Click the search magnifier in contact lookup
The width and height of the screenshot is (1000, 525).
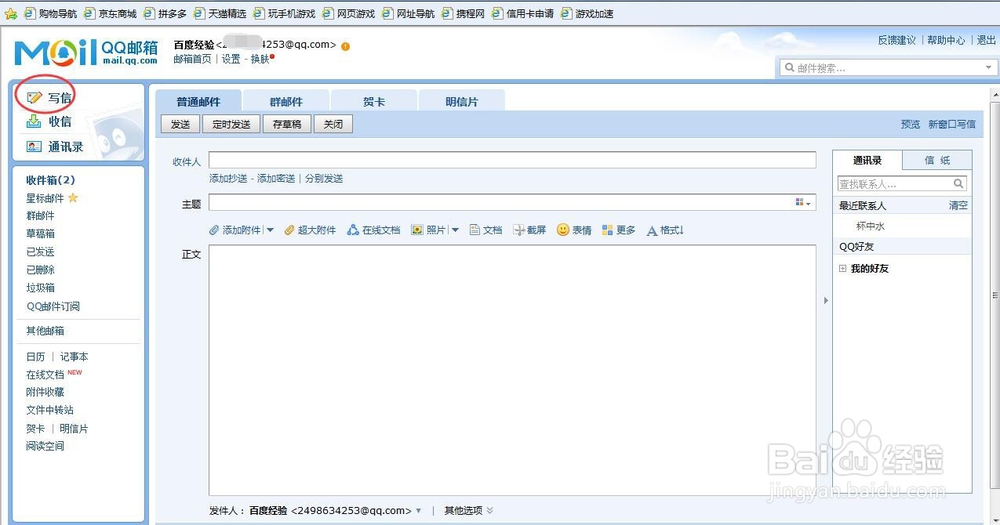958,184
